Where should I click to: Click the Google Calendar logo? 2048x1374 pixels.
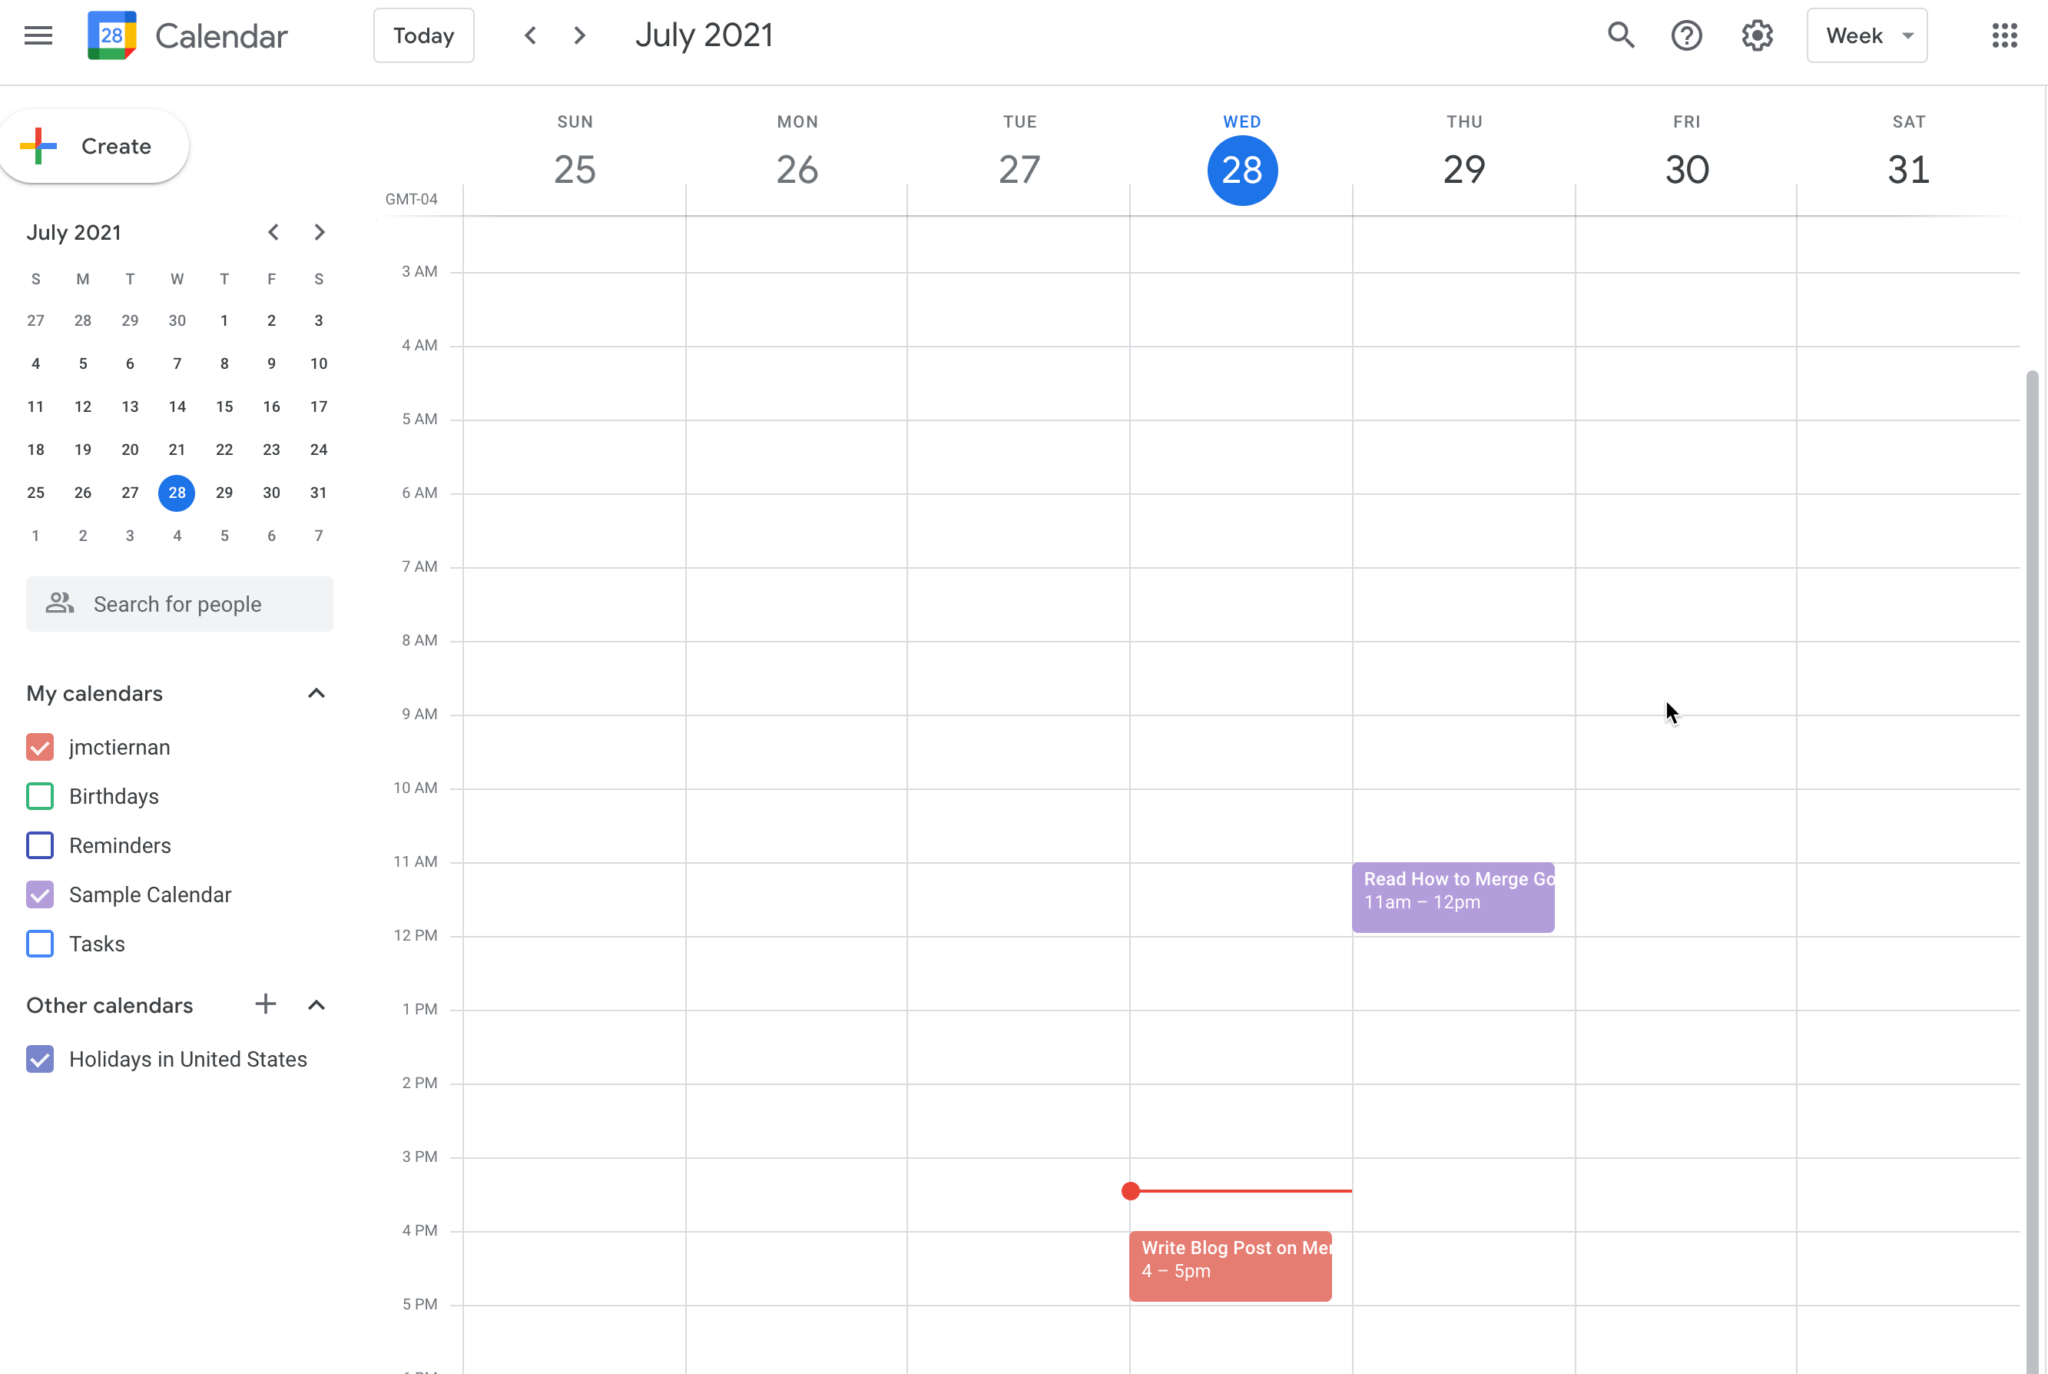112,36
